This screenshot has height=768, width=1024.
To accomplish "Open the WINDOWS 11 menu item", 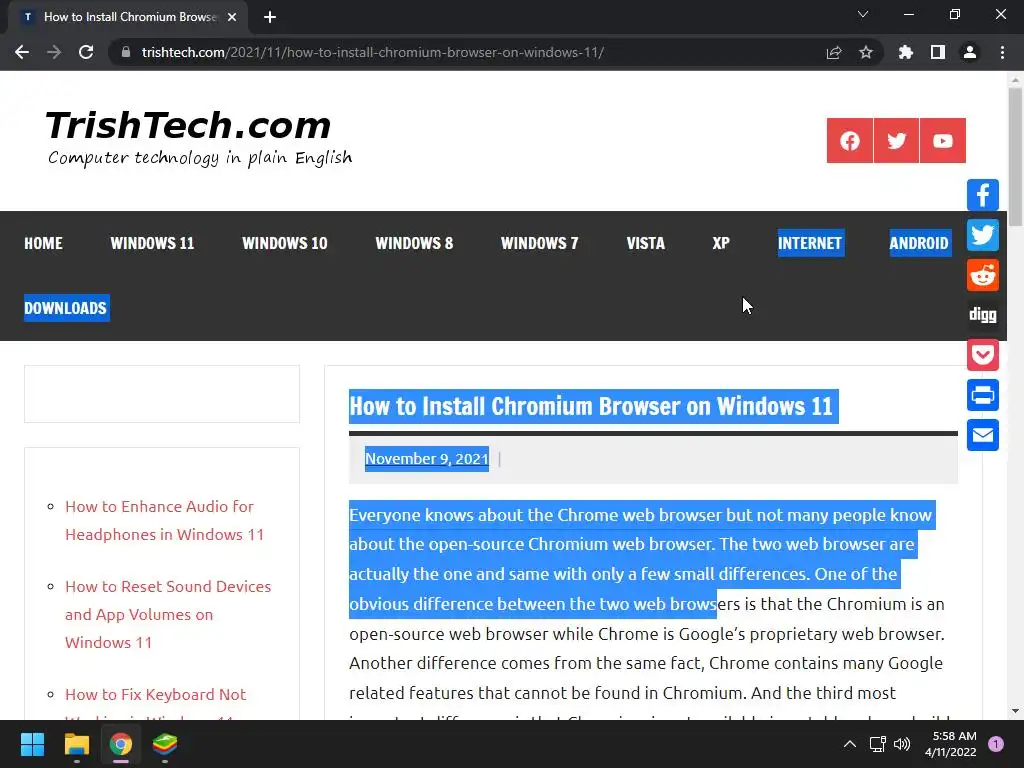I will coord(152,244).
